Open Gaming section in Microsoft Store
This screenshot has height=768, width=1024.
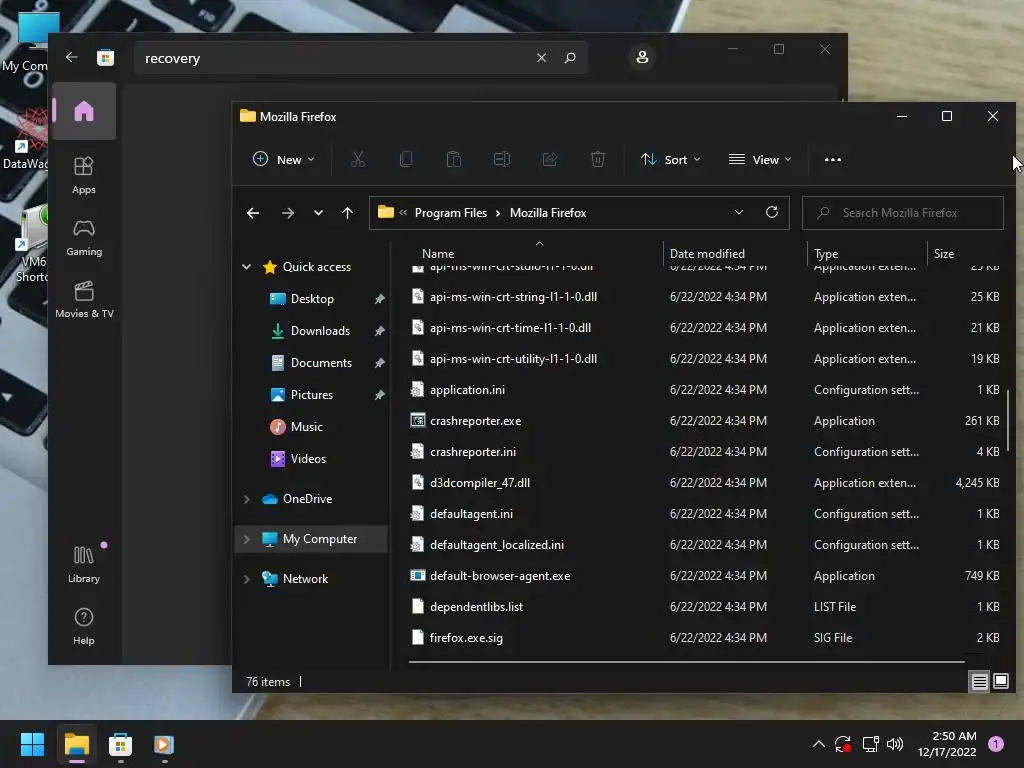pyautogui.click(x=84, y=237)
